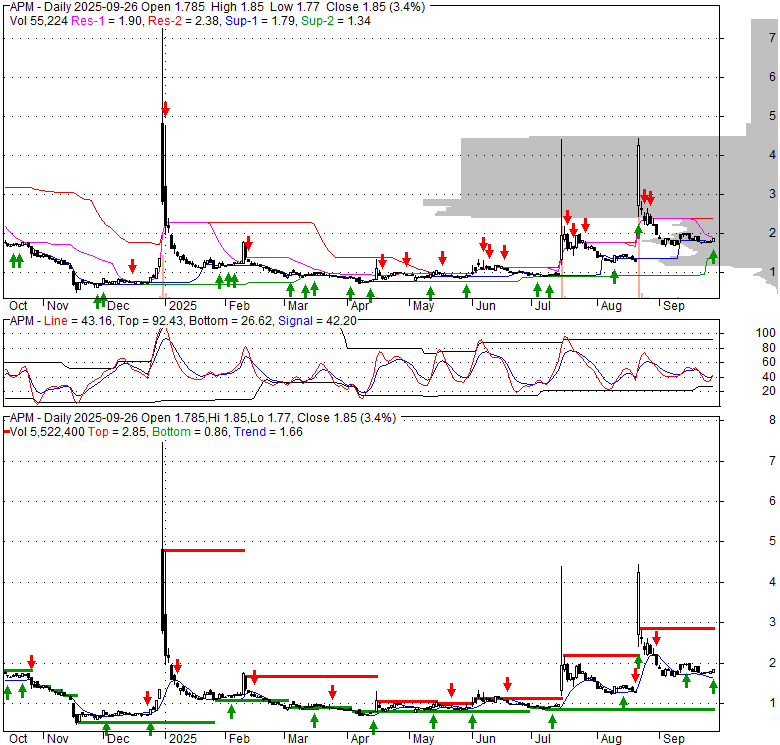Click the bottom chart title APM - Daily 2025-09-26

click(74, 418)
